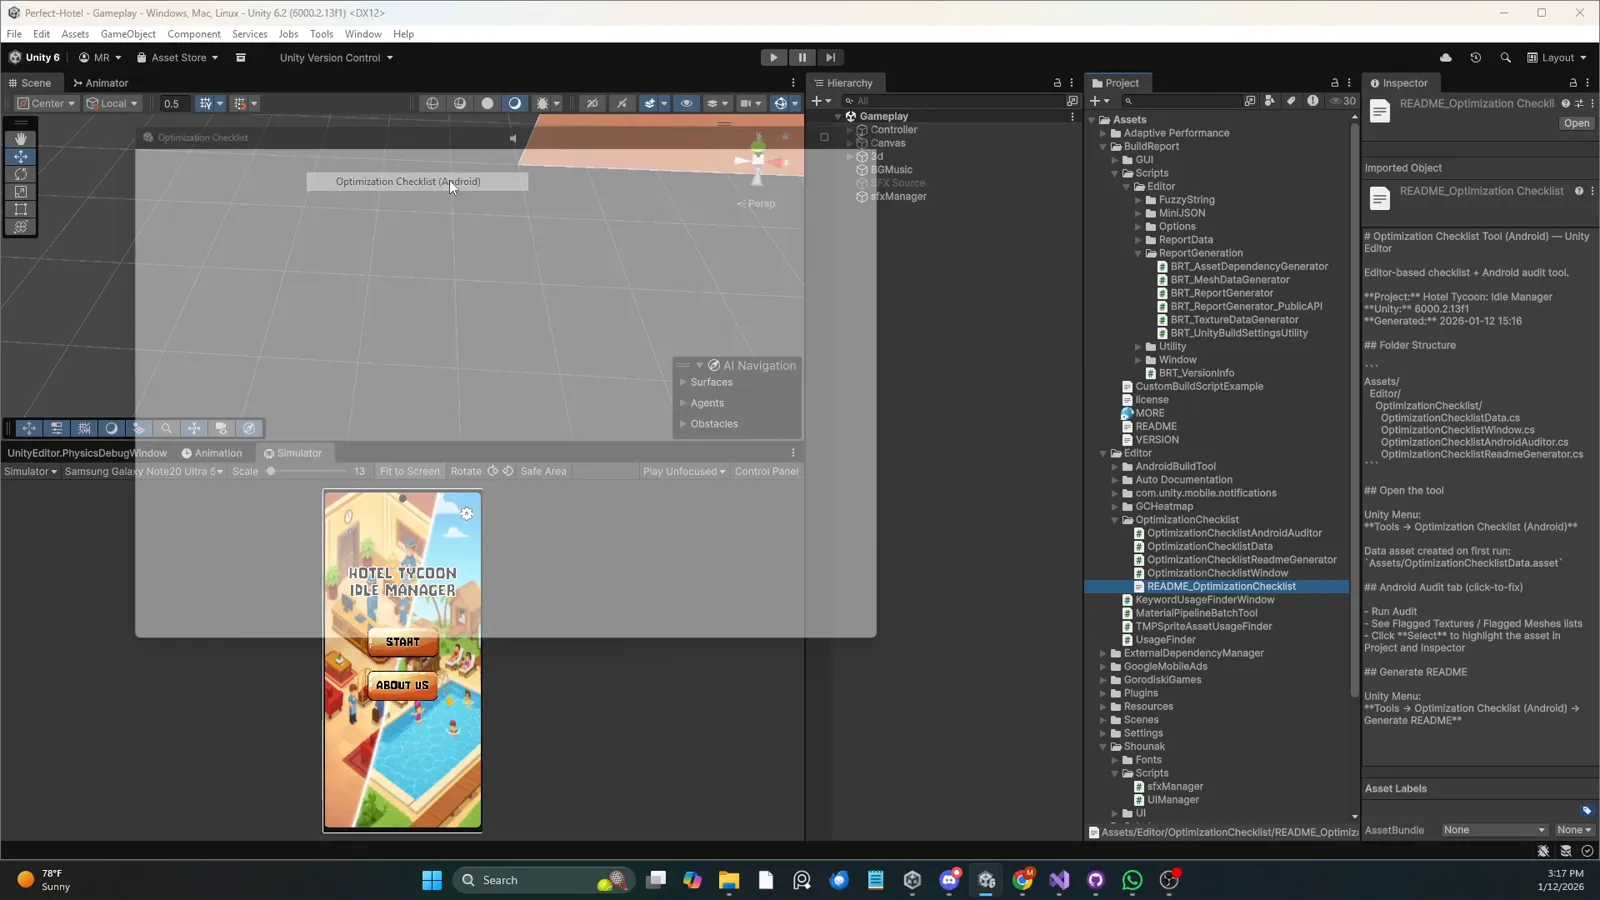
Task: Select the Rect transform tool
Action: click(20, 209)
